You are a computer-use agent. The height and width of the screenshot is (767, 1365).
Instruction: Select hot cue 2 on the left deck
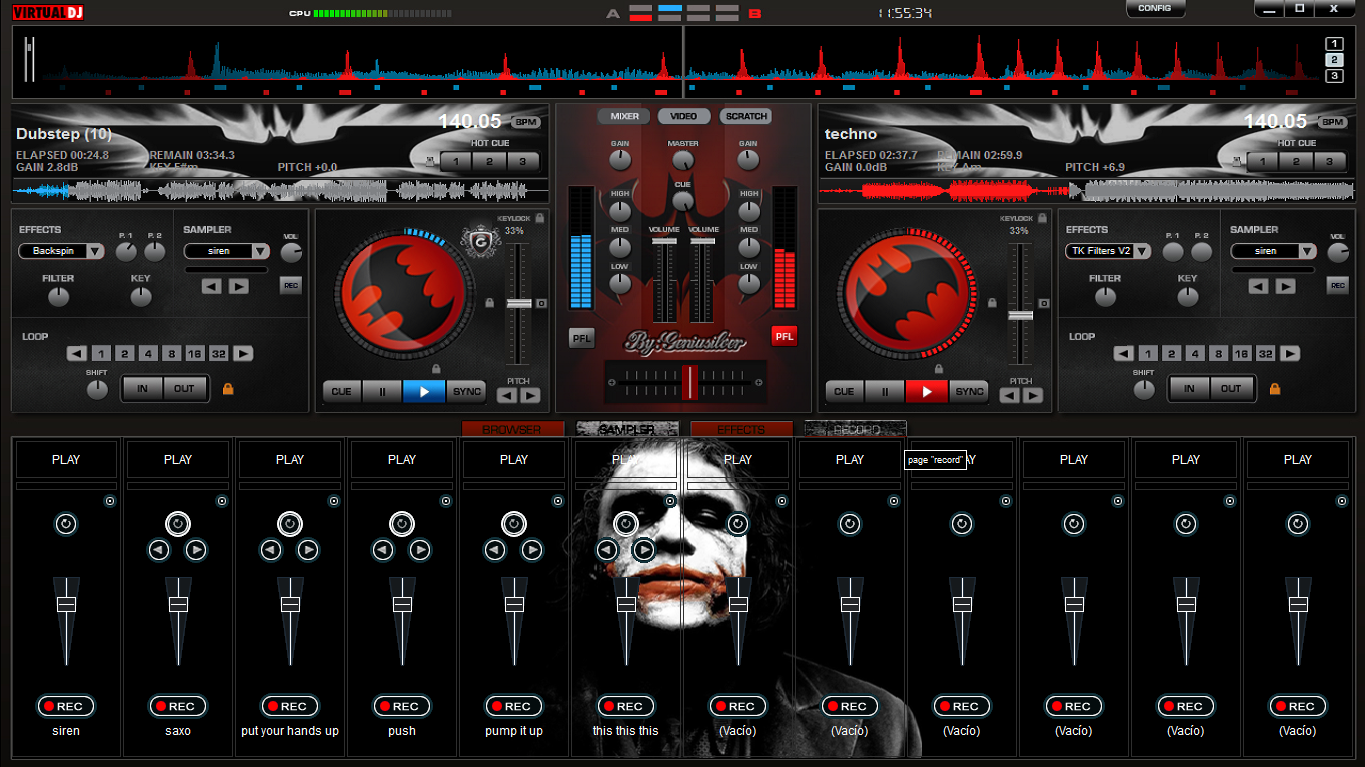click(489, 161)
